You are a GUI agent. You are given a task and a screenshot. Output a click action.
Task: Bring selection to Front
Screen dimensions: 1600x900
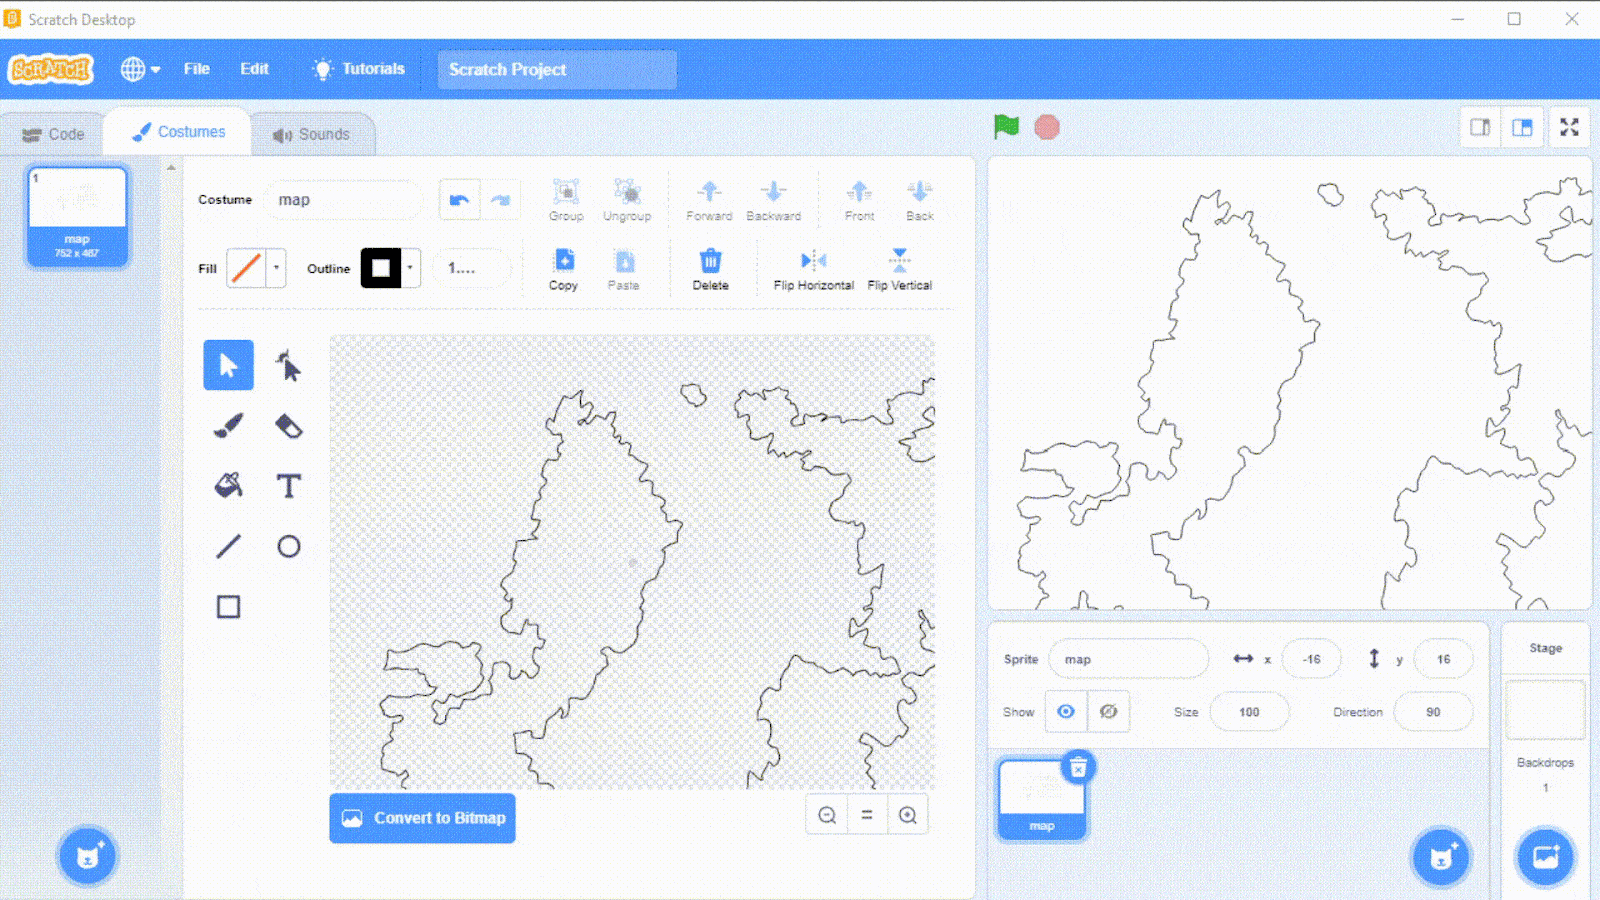pos(859,200)
